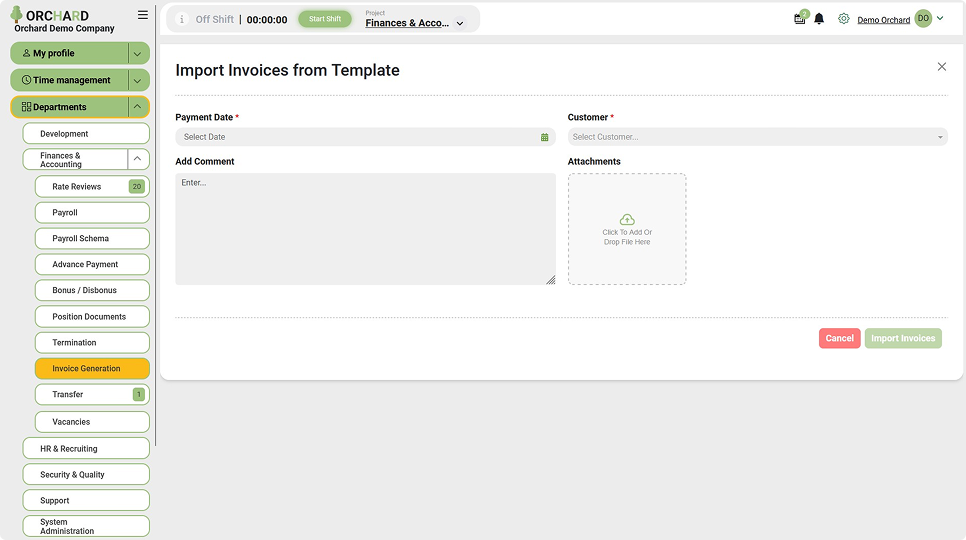Image resolution: width=966 pixels, height=540 pixels.
Task: Select Support department
Action: pos(86,501)
